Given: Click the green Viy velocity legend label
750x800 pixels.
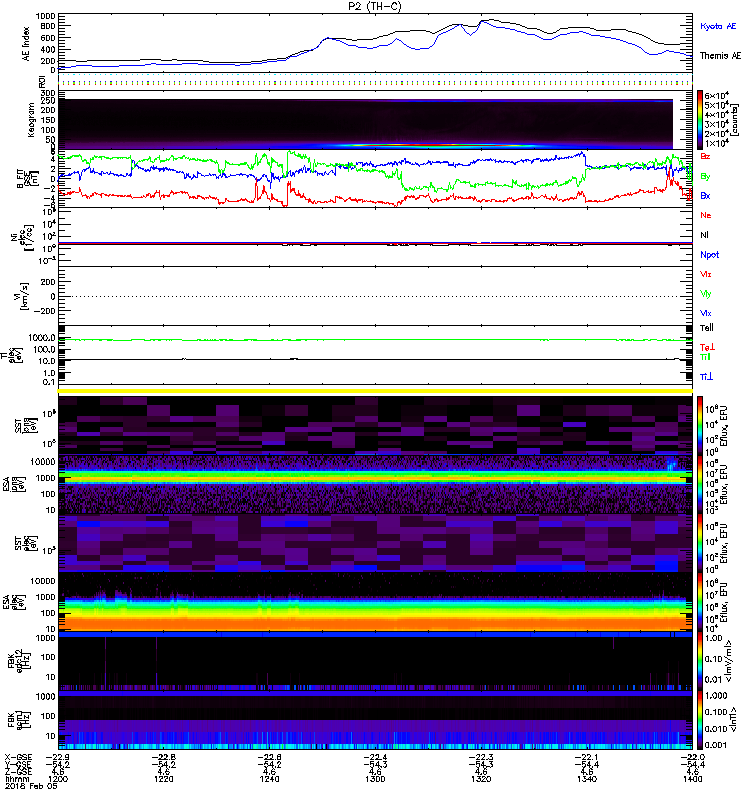Looking at the screenshot, I should click(x=705, y=294).
